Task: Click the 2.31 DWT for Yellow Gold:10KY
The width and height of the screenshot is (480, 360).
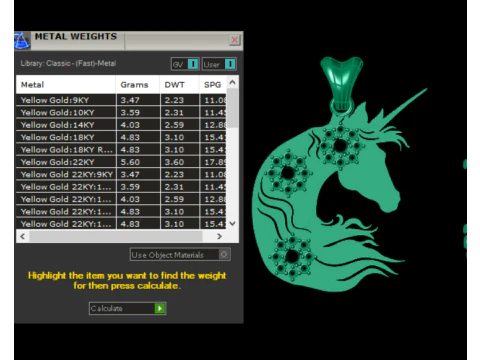Action: [x=174, y=112]
